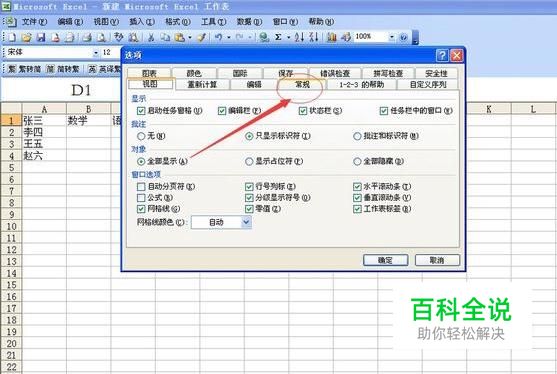
Task: Select cell B1 containing 数学
Action: tap(88, 121)
